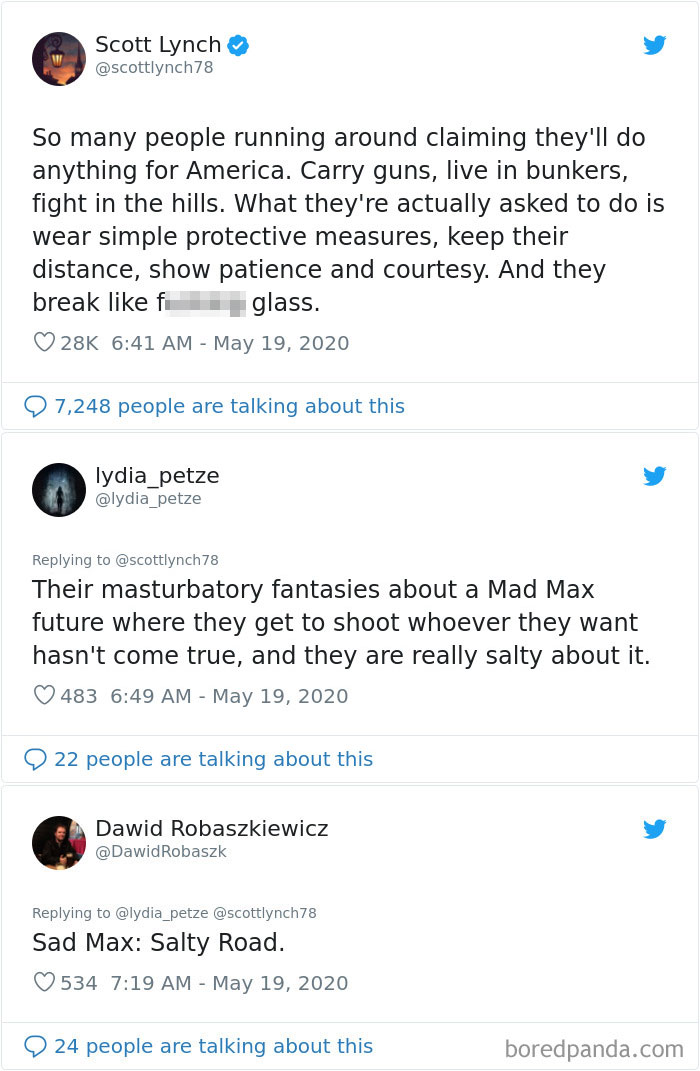Image resolution: width=700 pixels, height=1071 pixels.
Task: Like lydia_petze's reply using the heart icon
Action: [44, 696]
